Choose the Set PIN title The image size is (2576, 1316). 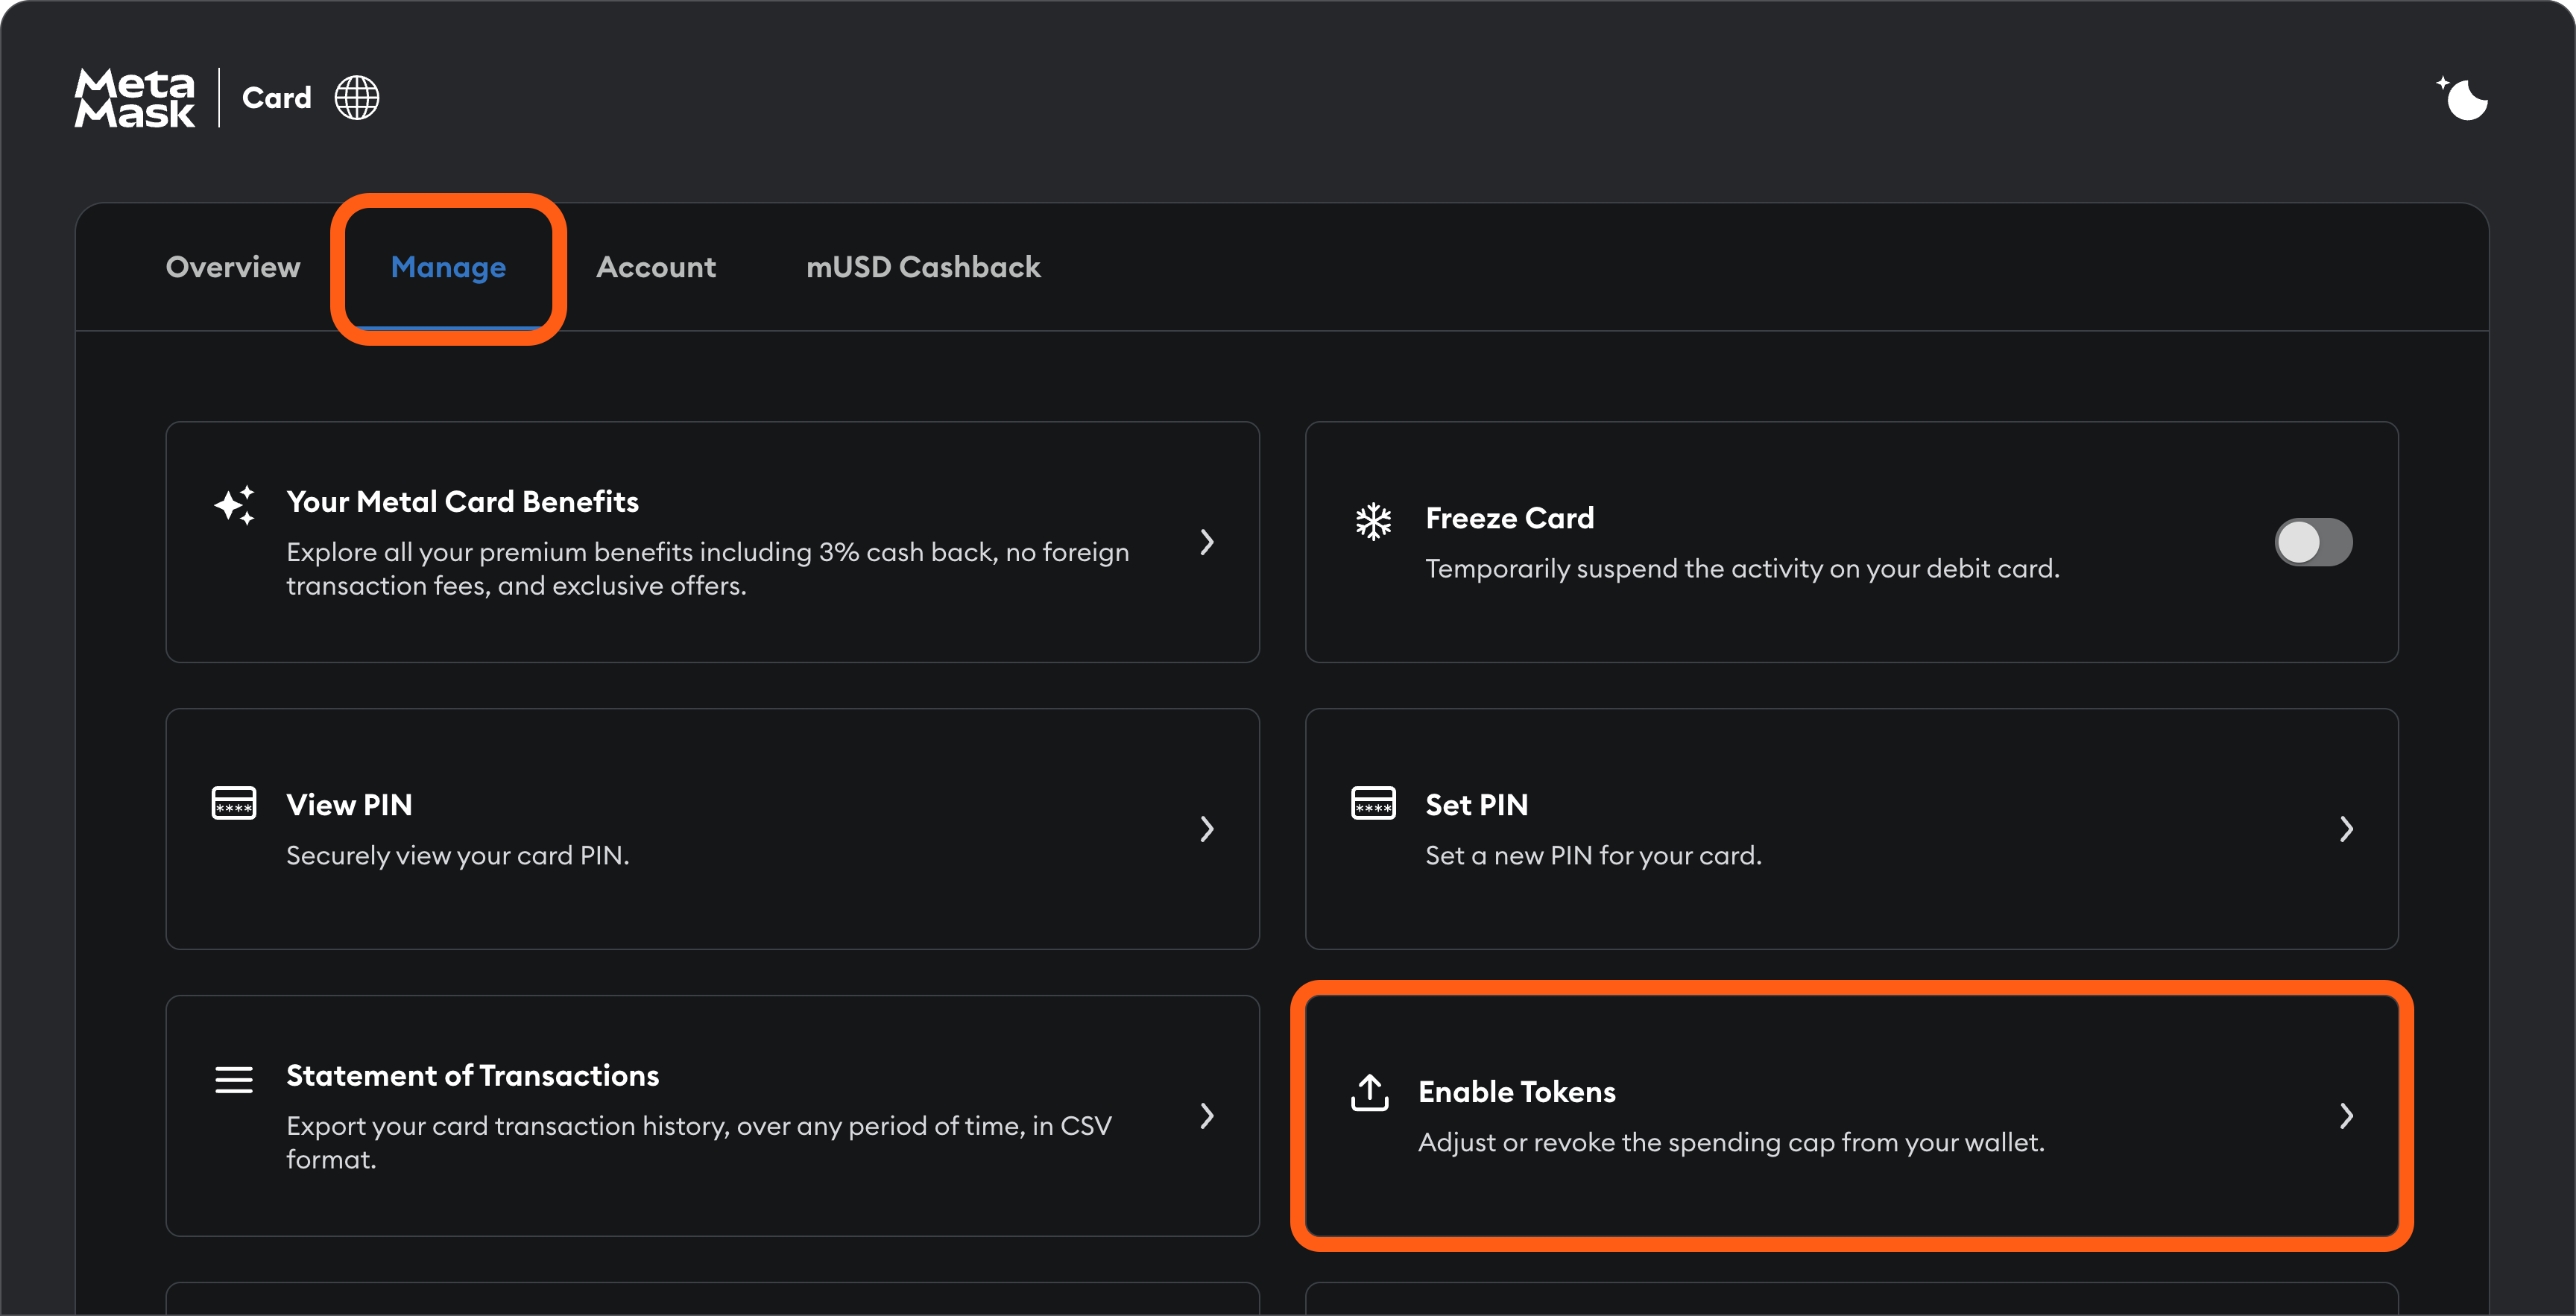click(x=1476, y=805)
